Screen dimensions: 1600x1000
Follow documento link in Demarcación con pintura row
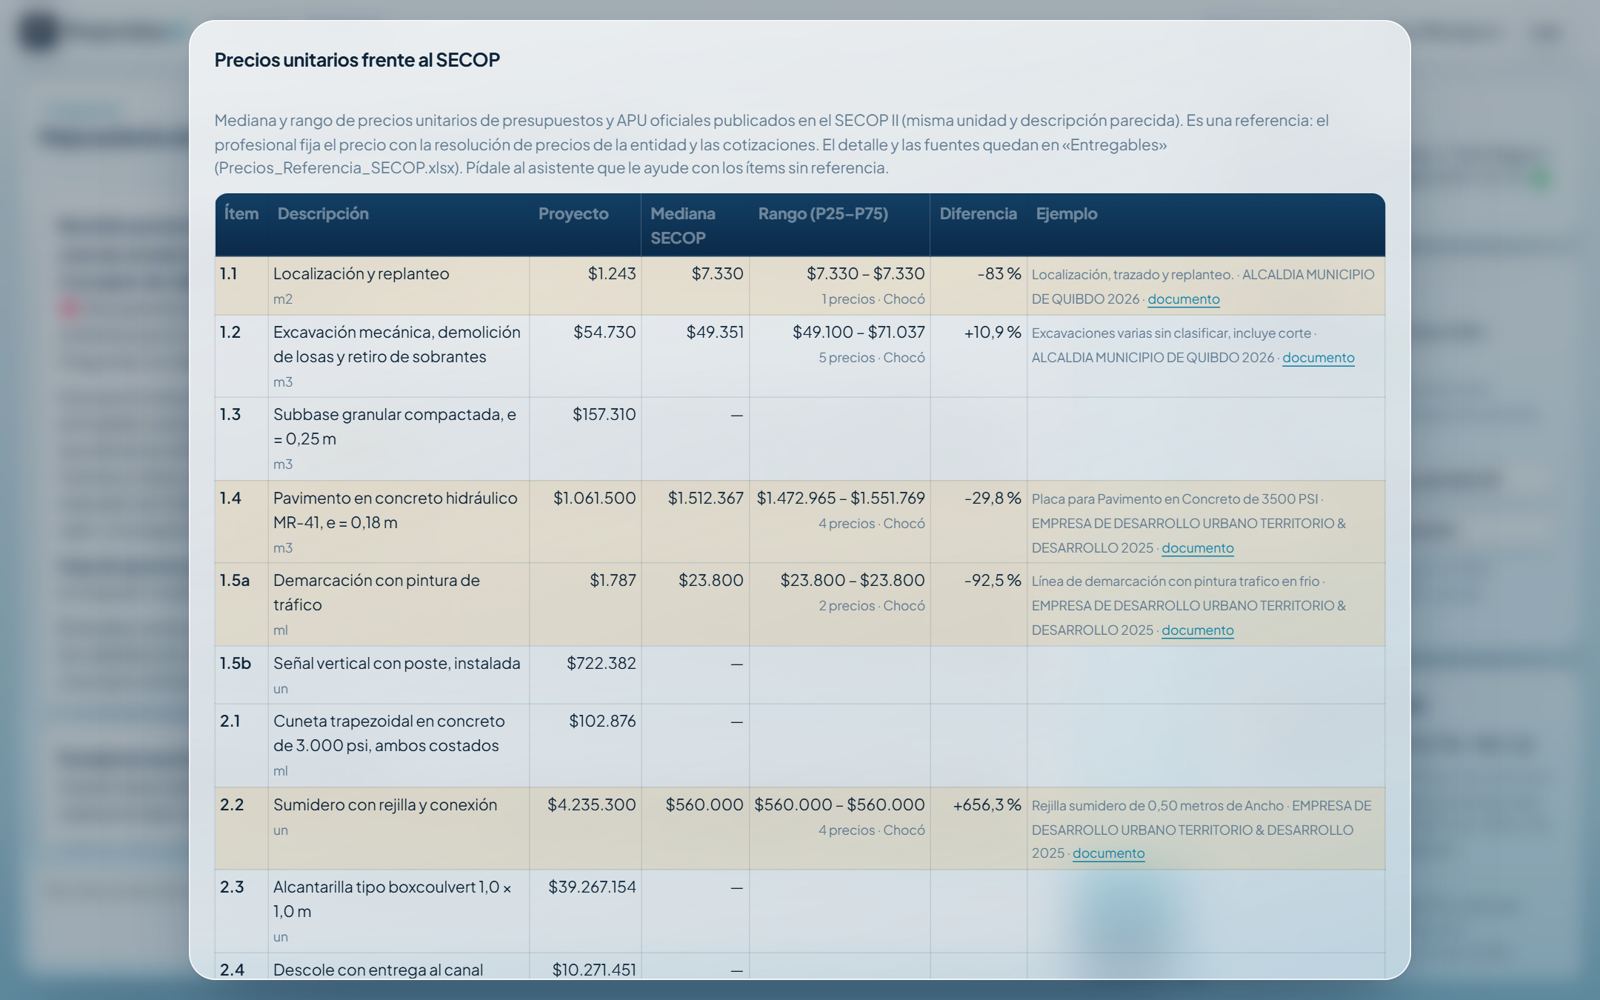[1197, 630]
